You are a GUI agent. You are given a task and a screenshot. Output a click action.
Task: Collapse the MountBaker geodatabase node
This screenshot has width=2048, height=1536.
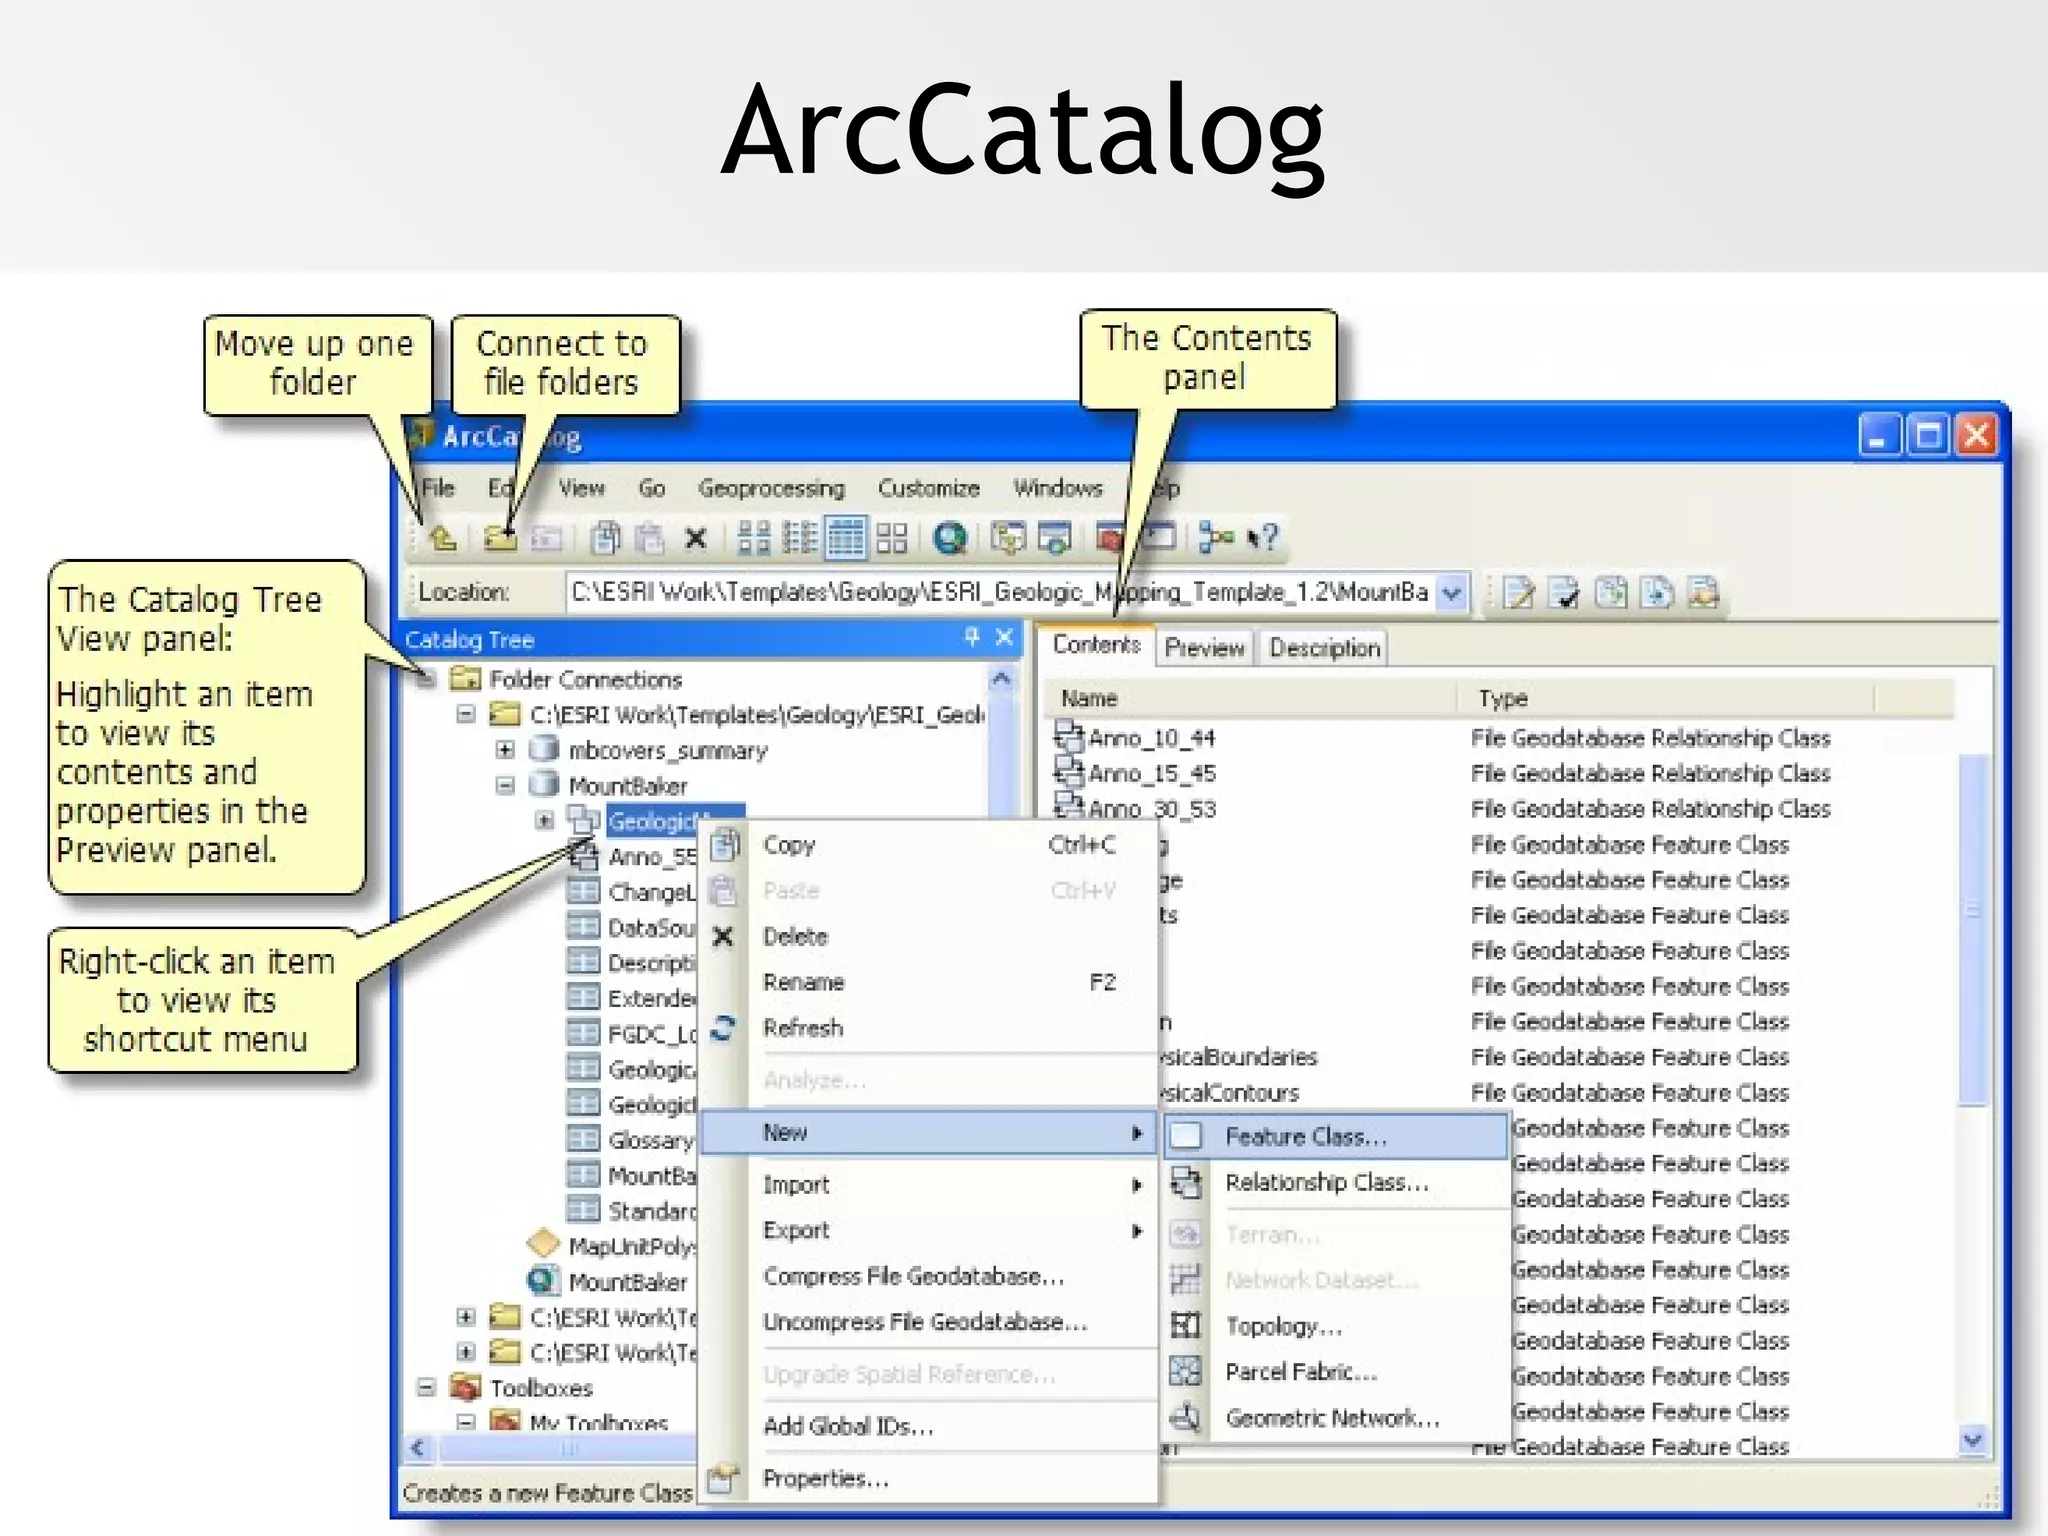(x=505, y=785)
